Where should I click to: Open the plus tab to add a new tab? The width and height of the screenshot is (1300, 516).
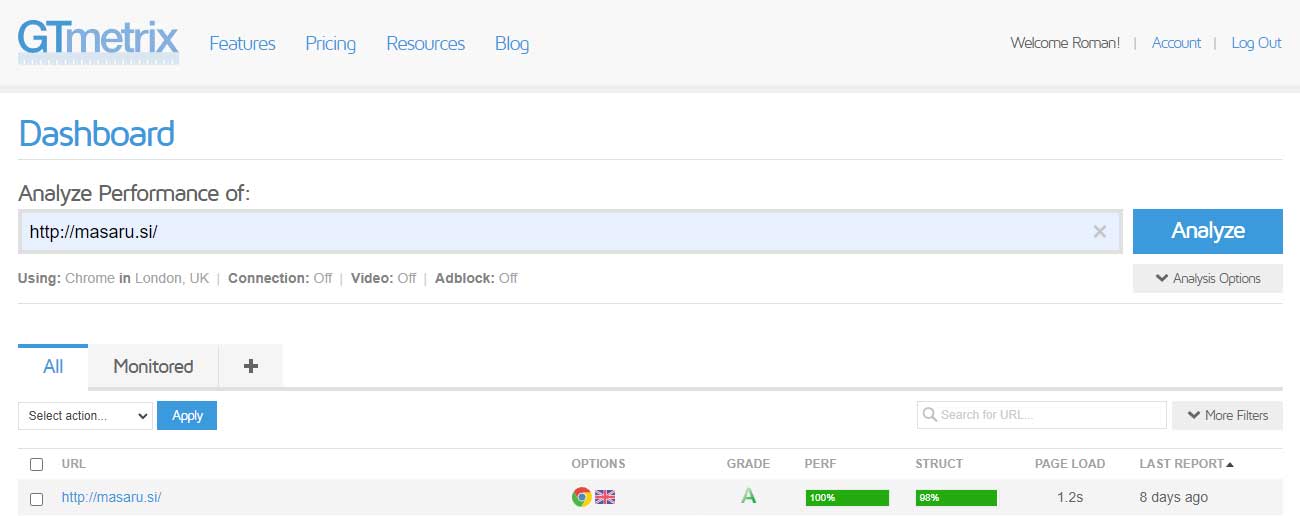point(251,366)
